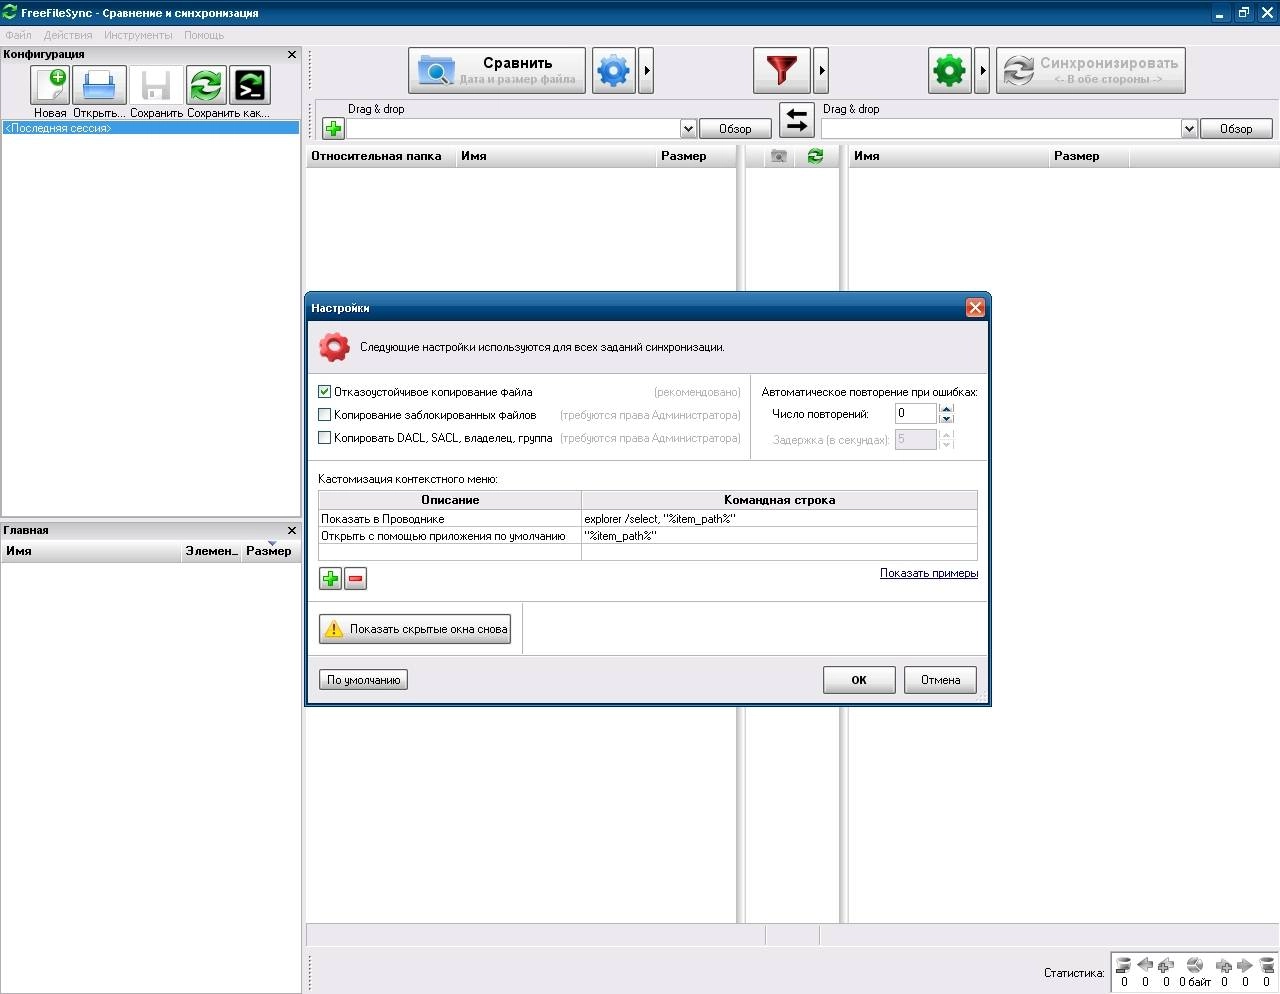Click the Сравнить compare button

tap(497, 71)
